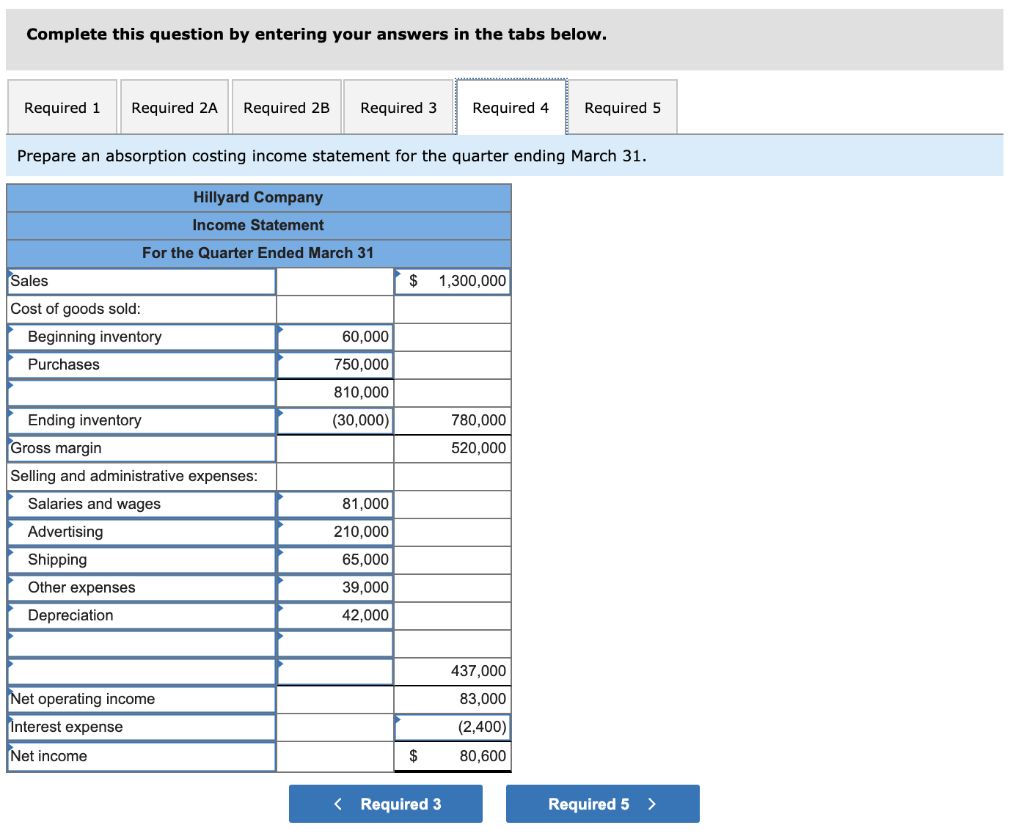Switch to the Required 1 tab
1024x836 pixels.
coord(62,107)
